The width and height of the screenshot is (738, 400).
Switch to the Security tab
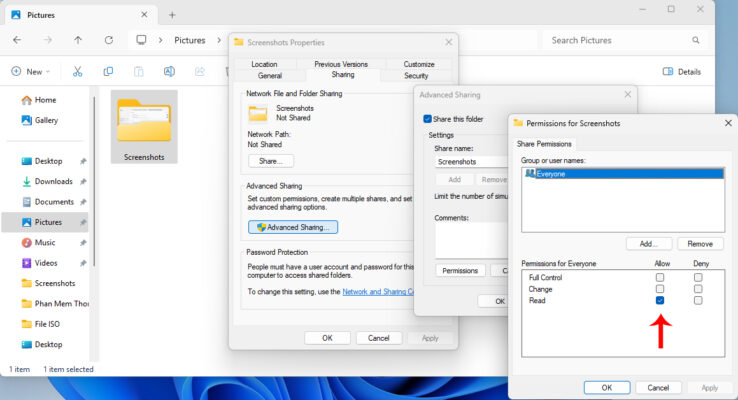tap(416, 75)
